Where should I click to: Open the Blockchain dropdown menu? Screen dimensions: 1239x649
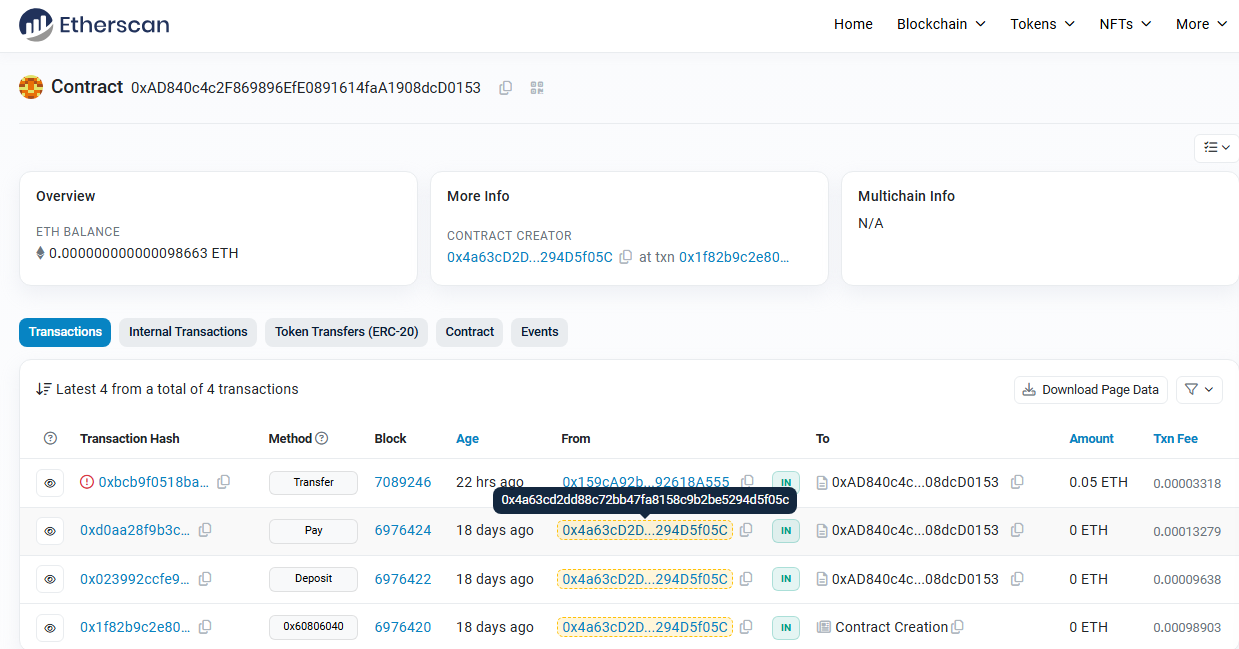click(941, 24)
